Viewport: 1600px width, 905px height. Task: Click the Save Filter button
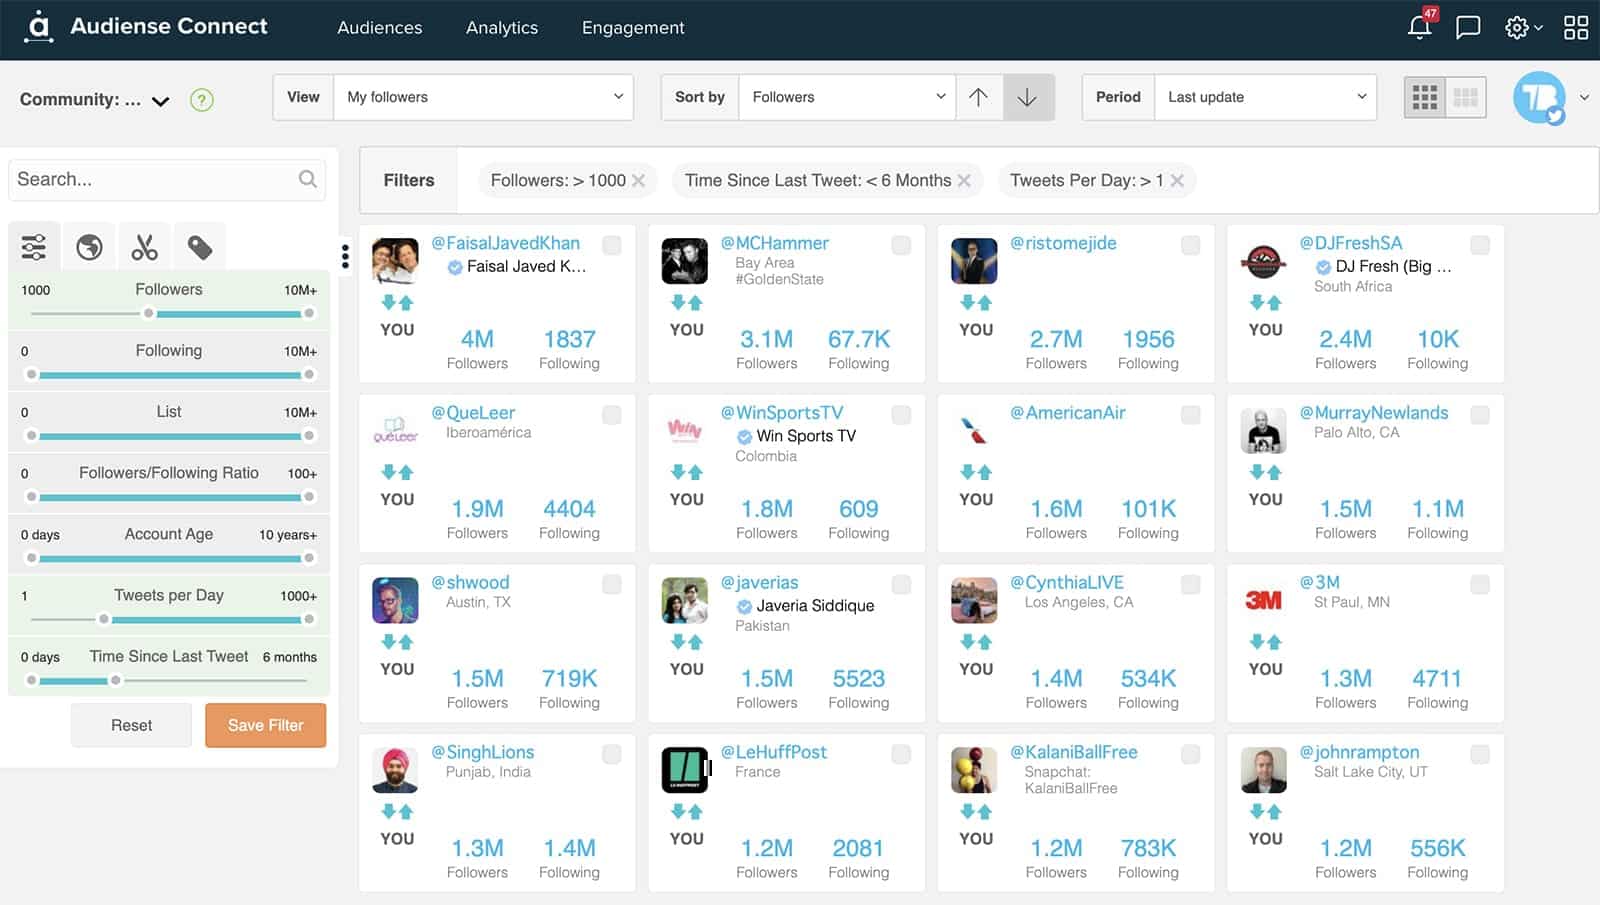(265, 725)
